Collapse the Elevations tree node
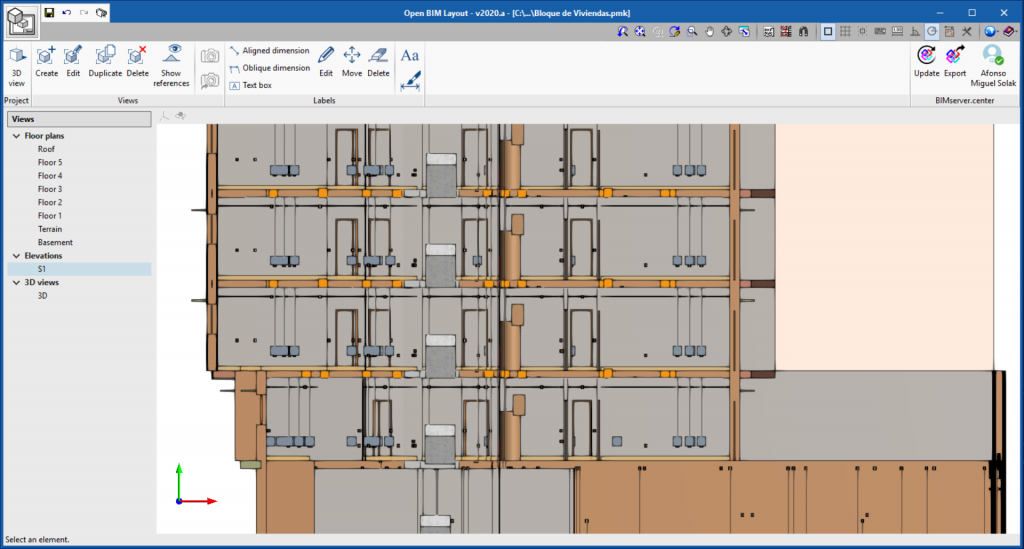The width and height of the screenshot is (1024, 549). (16, 256)
